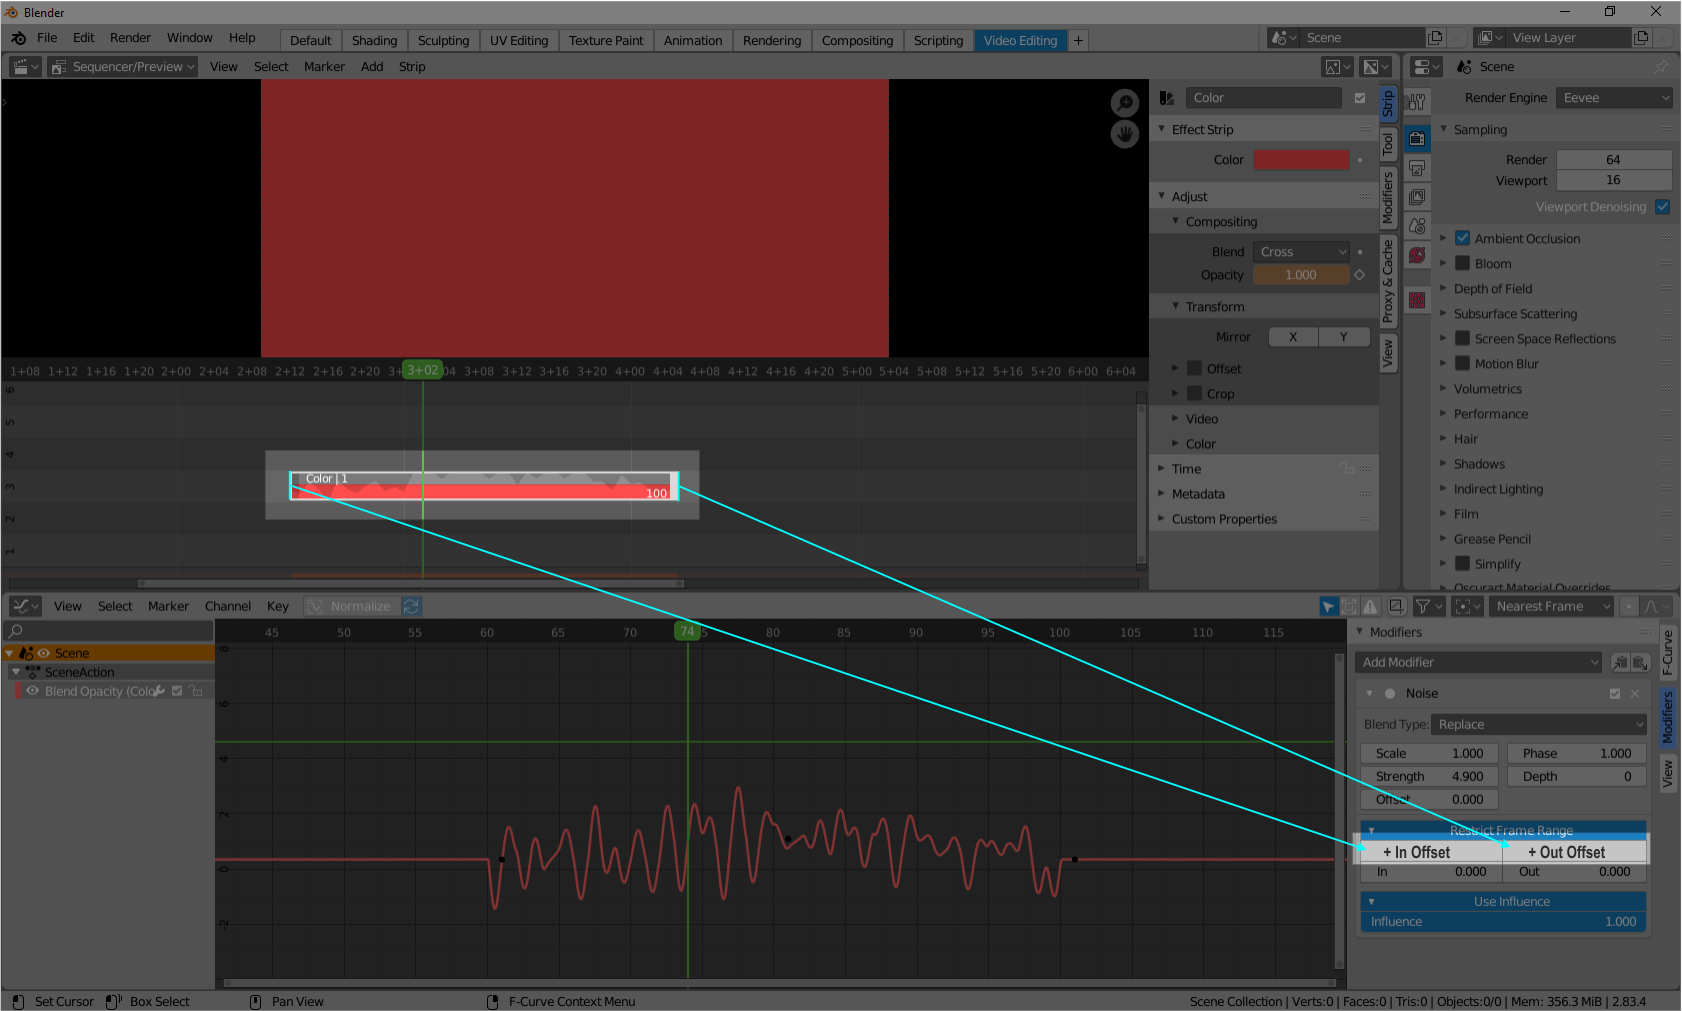The width and height of the screenshot is (1682, 1011).
Task: Toggle Only Selected arrow in graph editor
Action: tap(1328, 606)
